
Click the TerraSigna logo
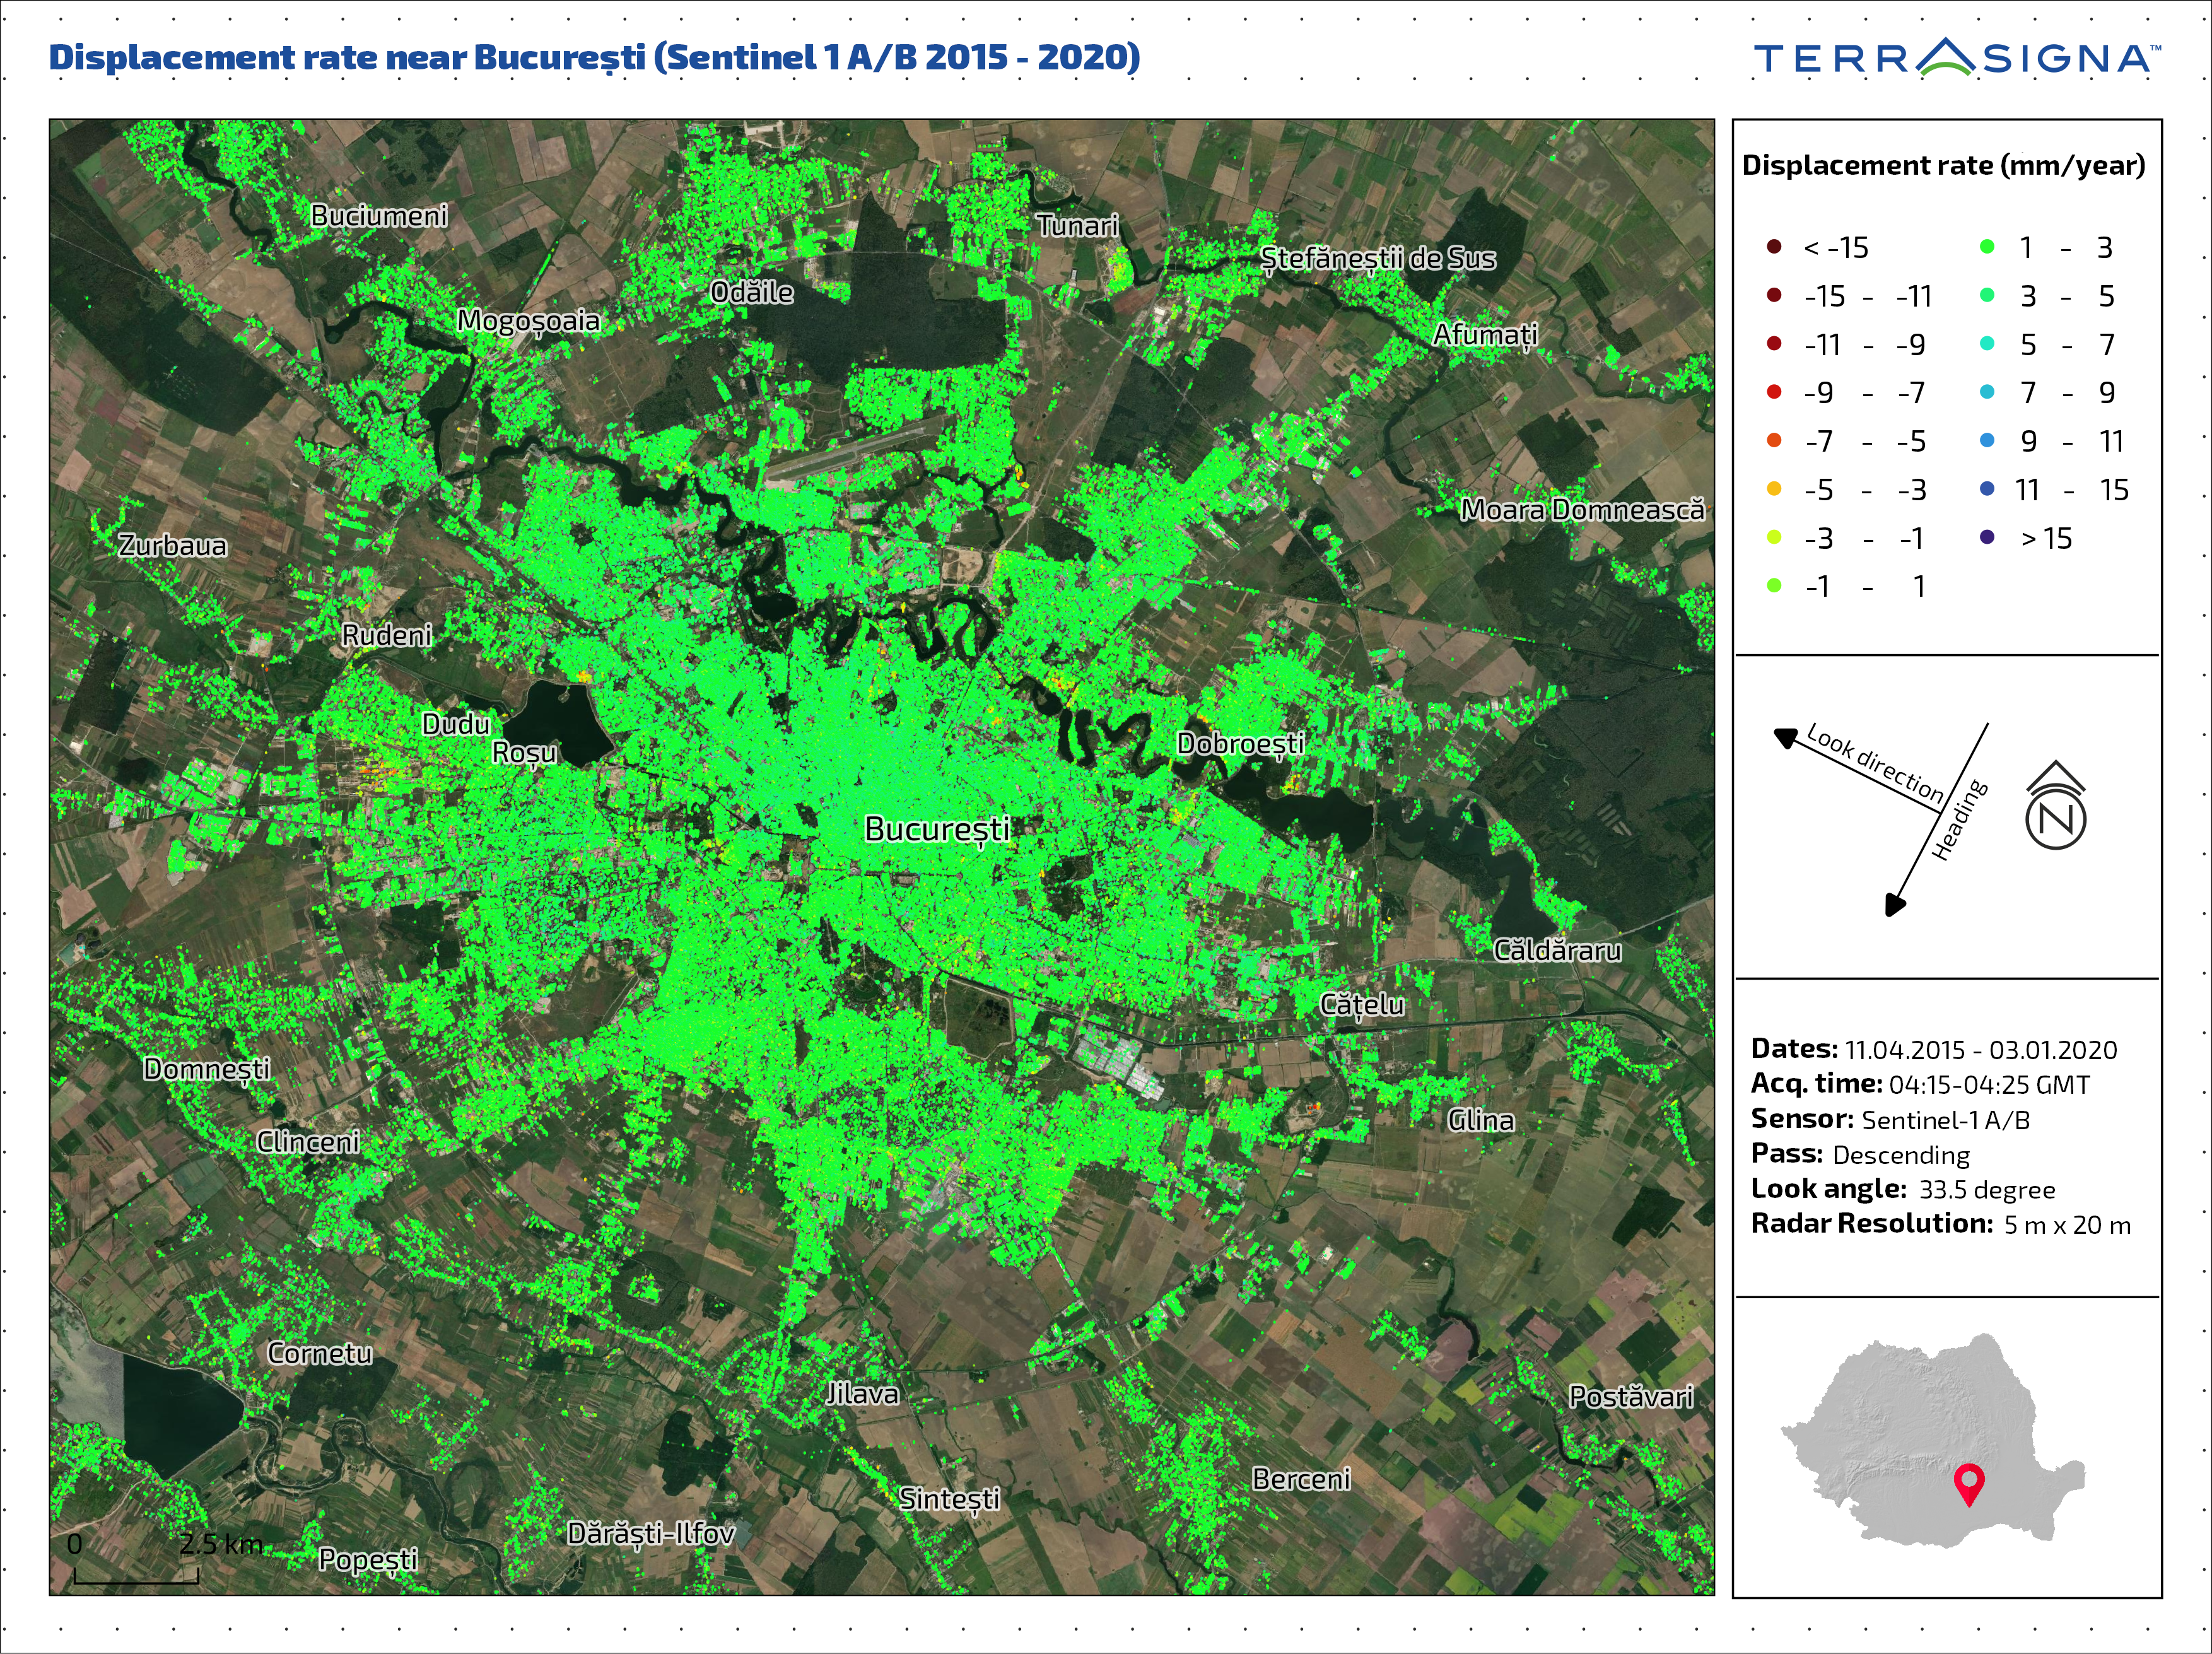[1955, 58]
